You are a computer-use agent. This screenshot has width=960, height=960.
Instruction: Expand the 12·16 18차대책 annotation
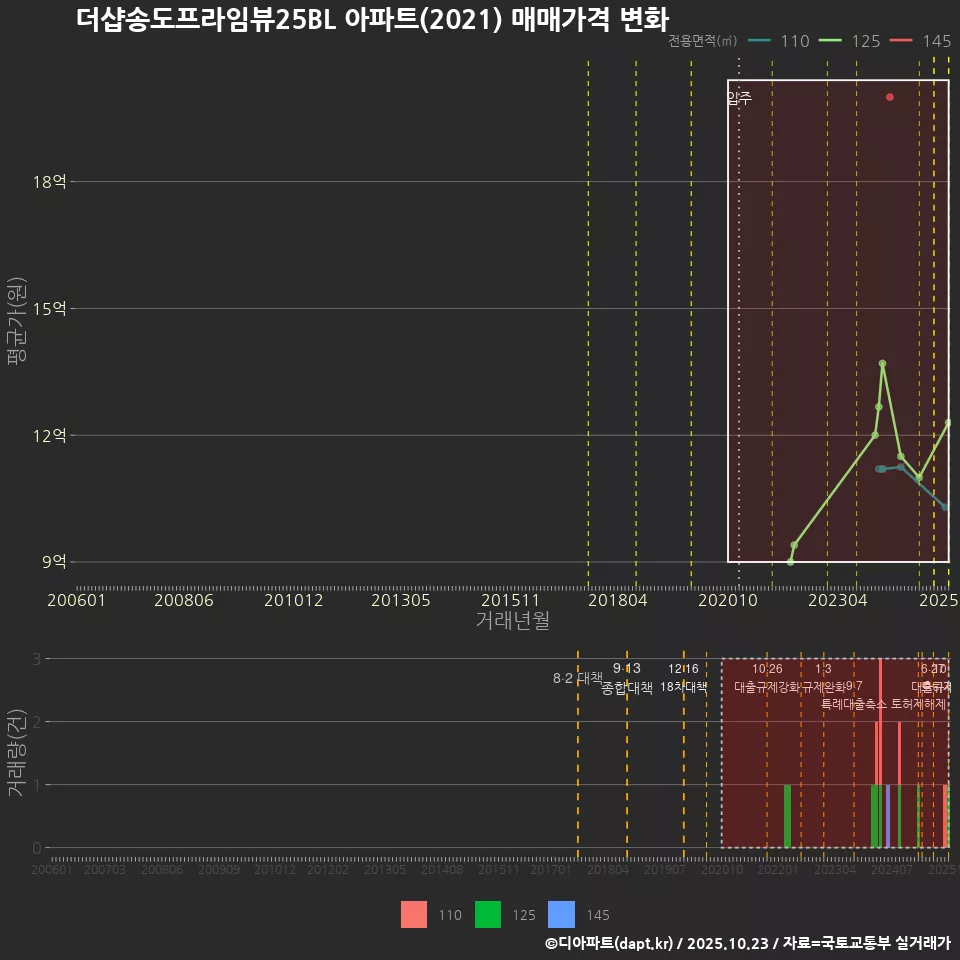(682, 676)
